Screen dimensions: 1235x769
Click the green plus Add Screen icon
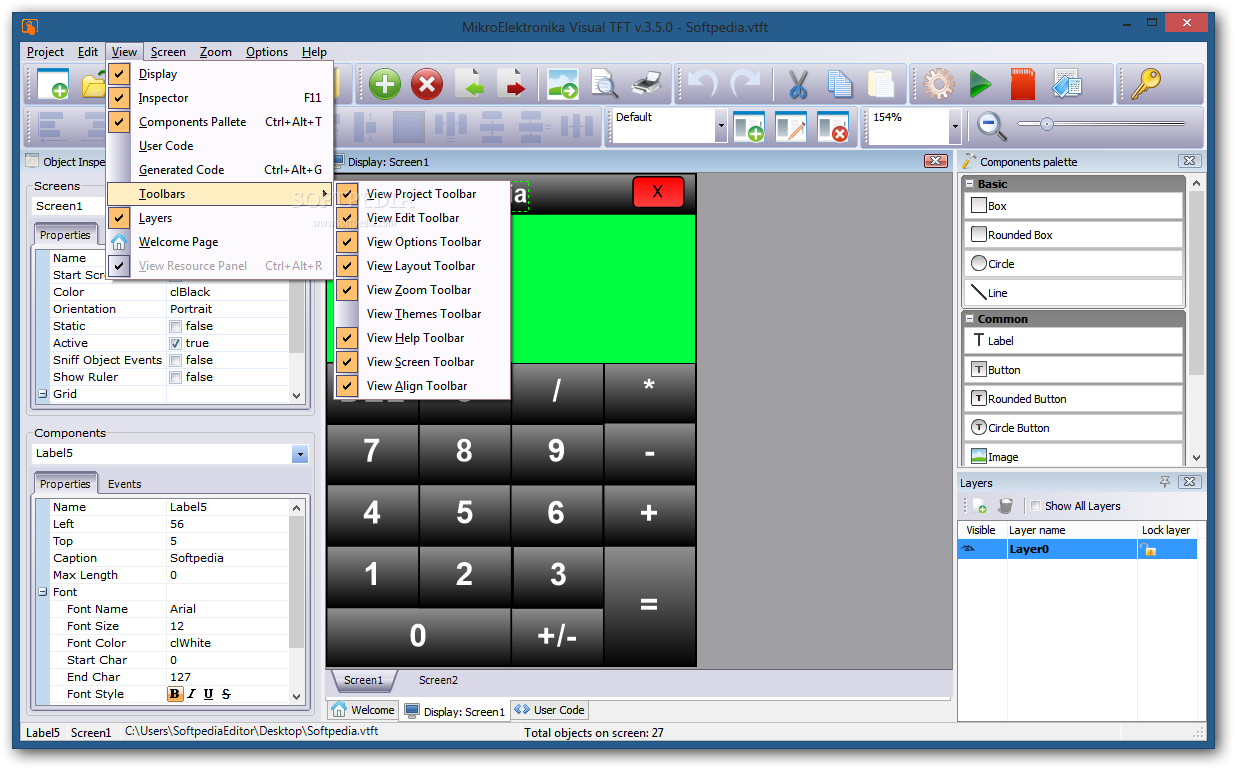coord(385,84)
